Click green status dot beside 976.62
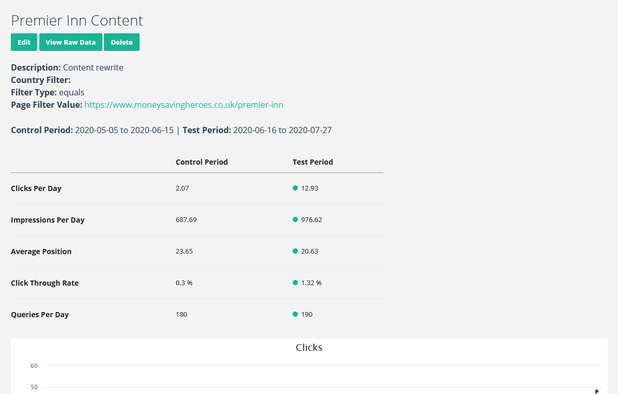618x394 pixels. tap(295, 219)
